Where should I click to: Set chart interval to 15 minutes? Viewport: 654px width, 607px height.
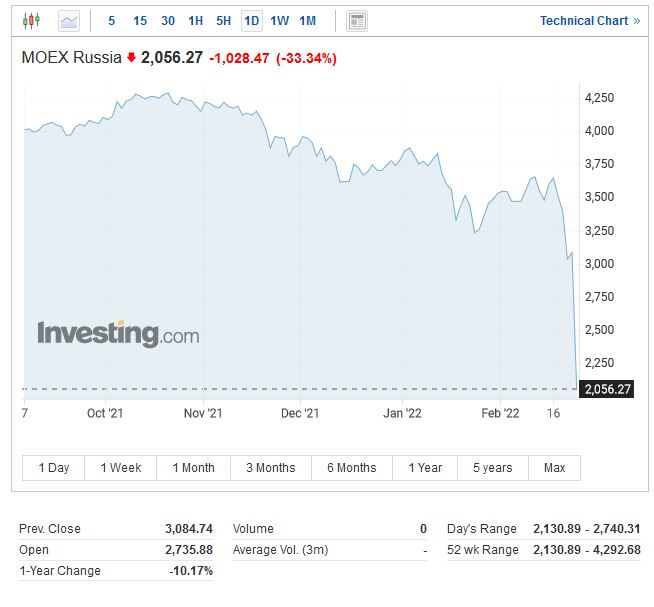pyautogui.click(x=140, y=20)
